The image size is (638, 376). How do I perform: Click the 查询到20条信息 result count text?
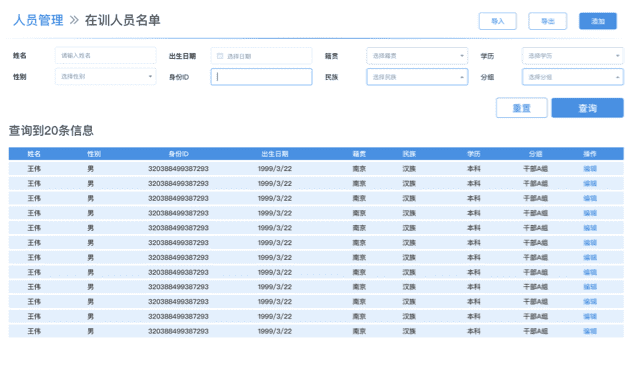point(51,131)
